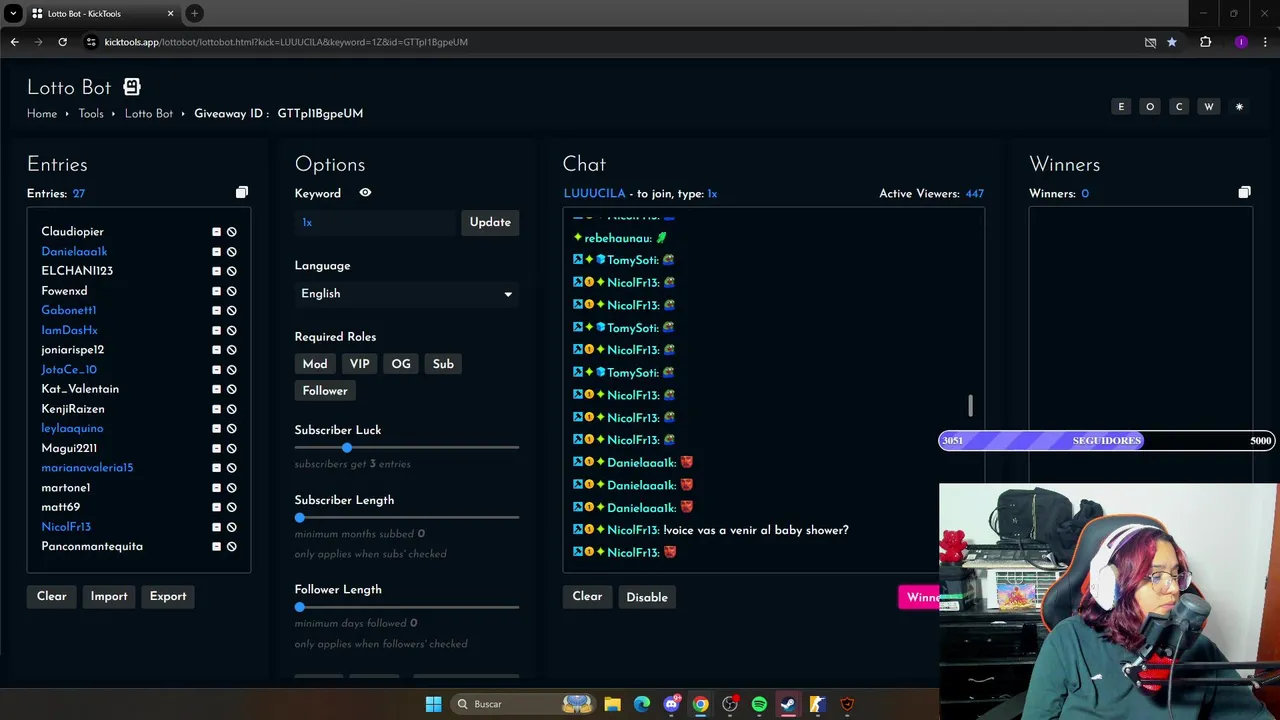This screenshot has height=720, width=1280.
Task: Bookmark this page with the star icon
Action: 1172,42
